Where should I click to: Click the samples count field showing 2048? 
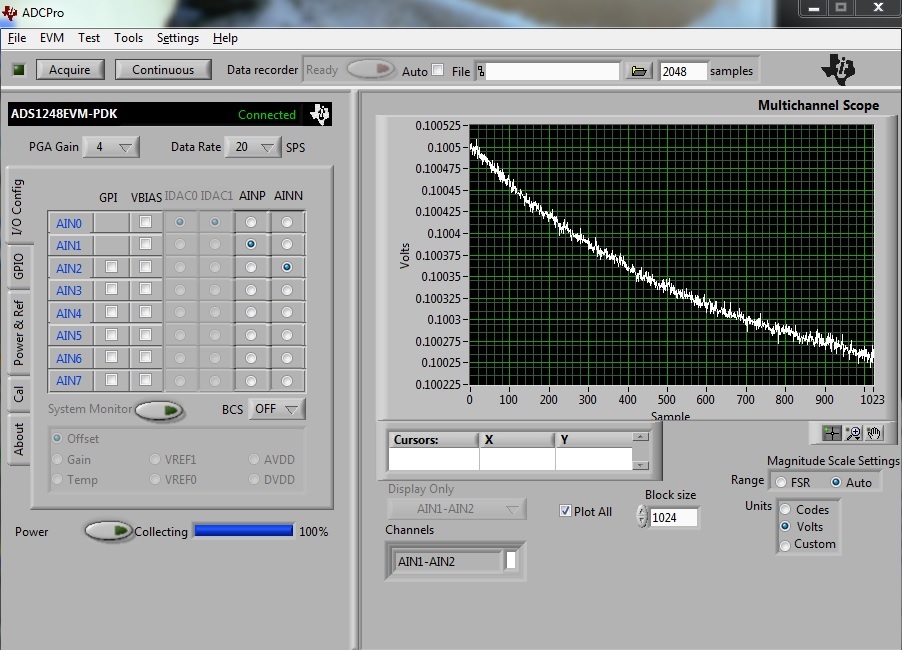coord(683,71)
